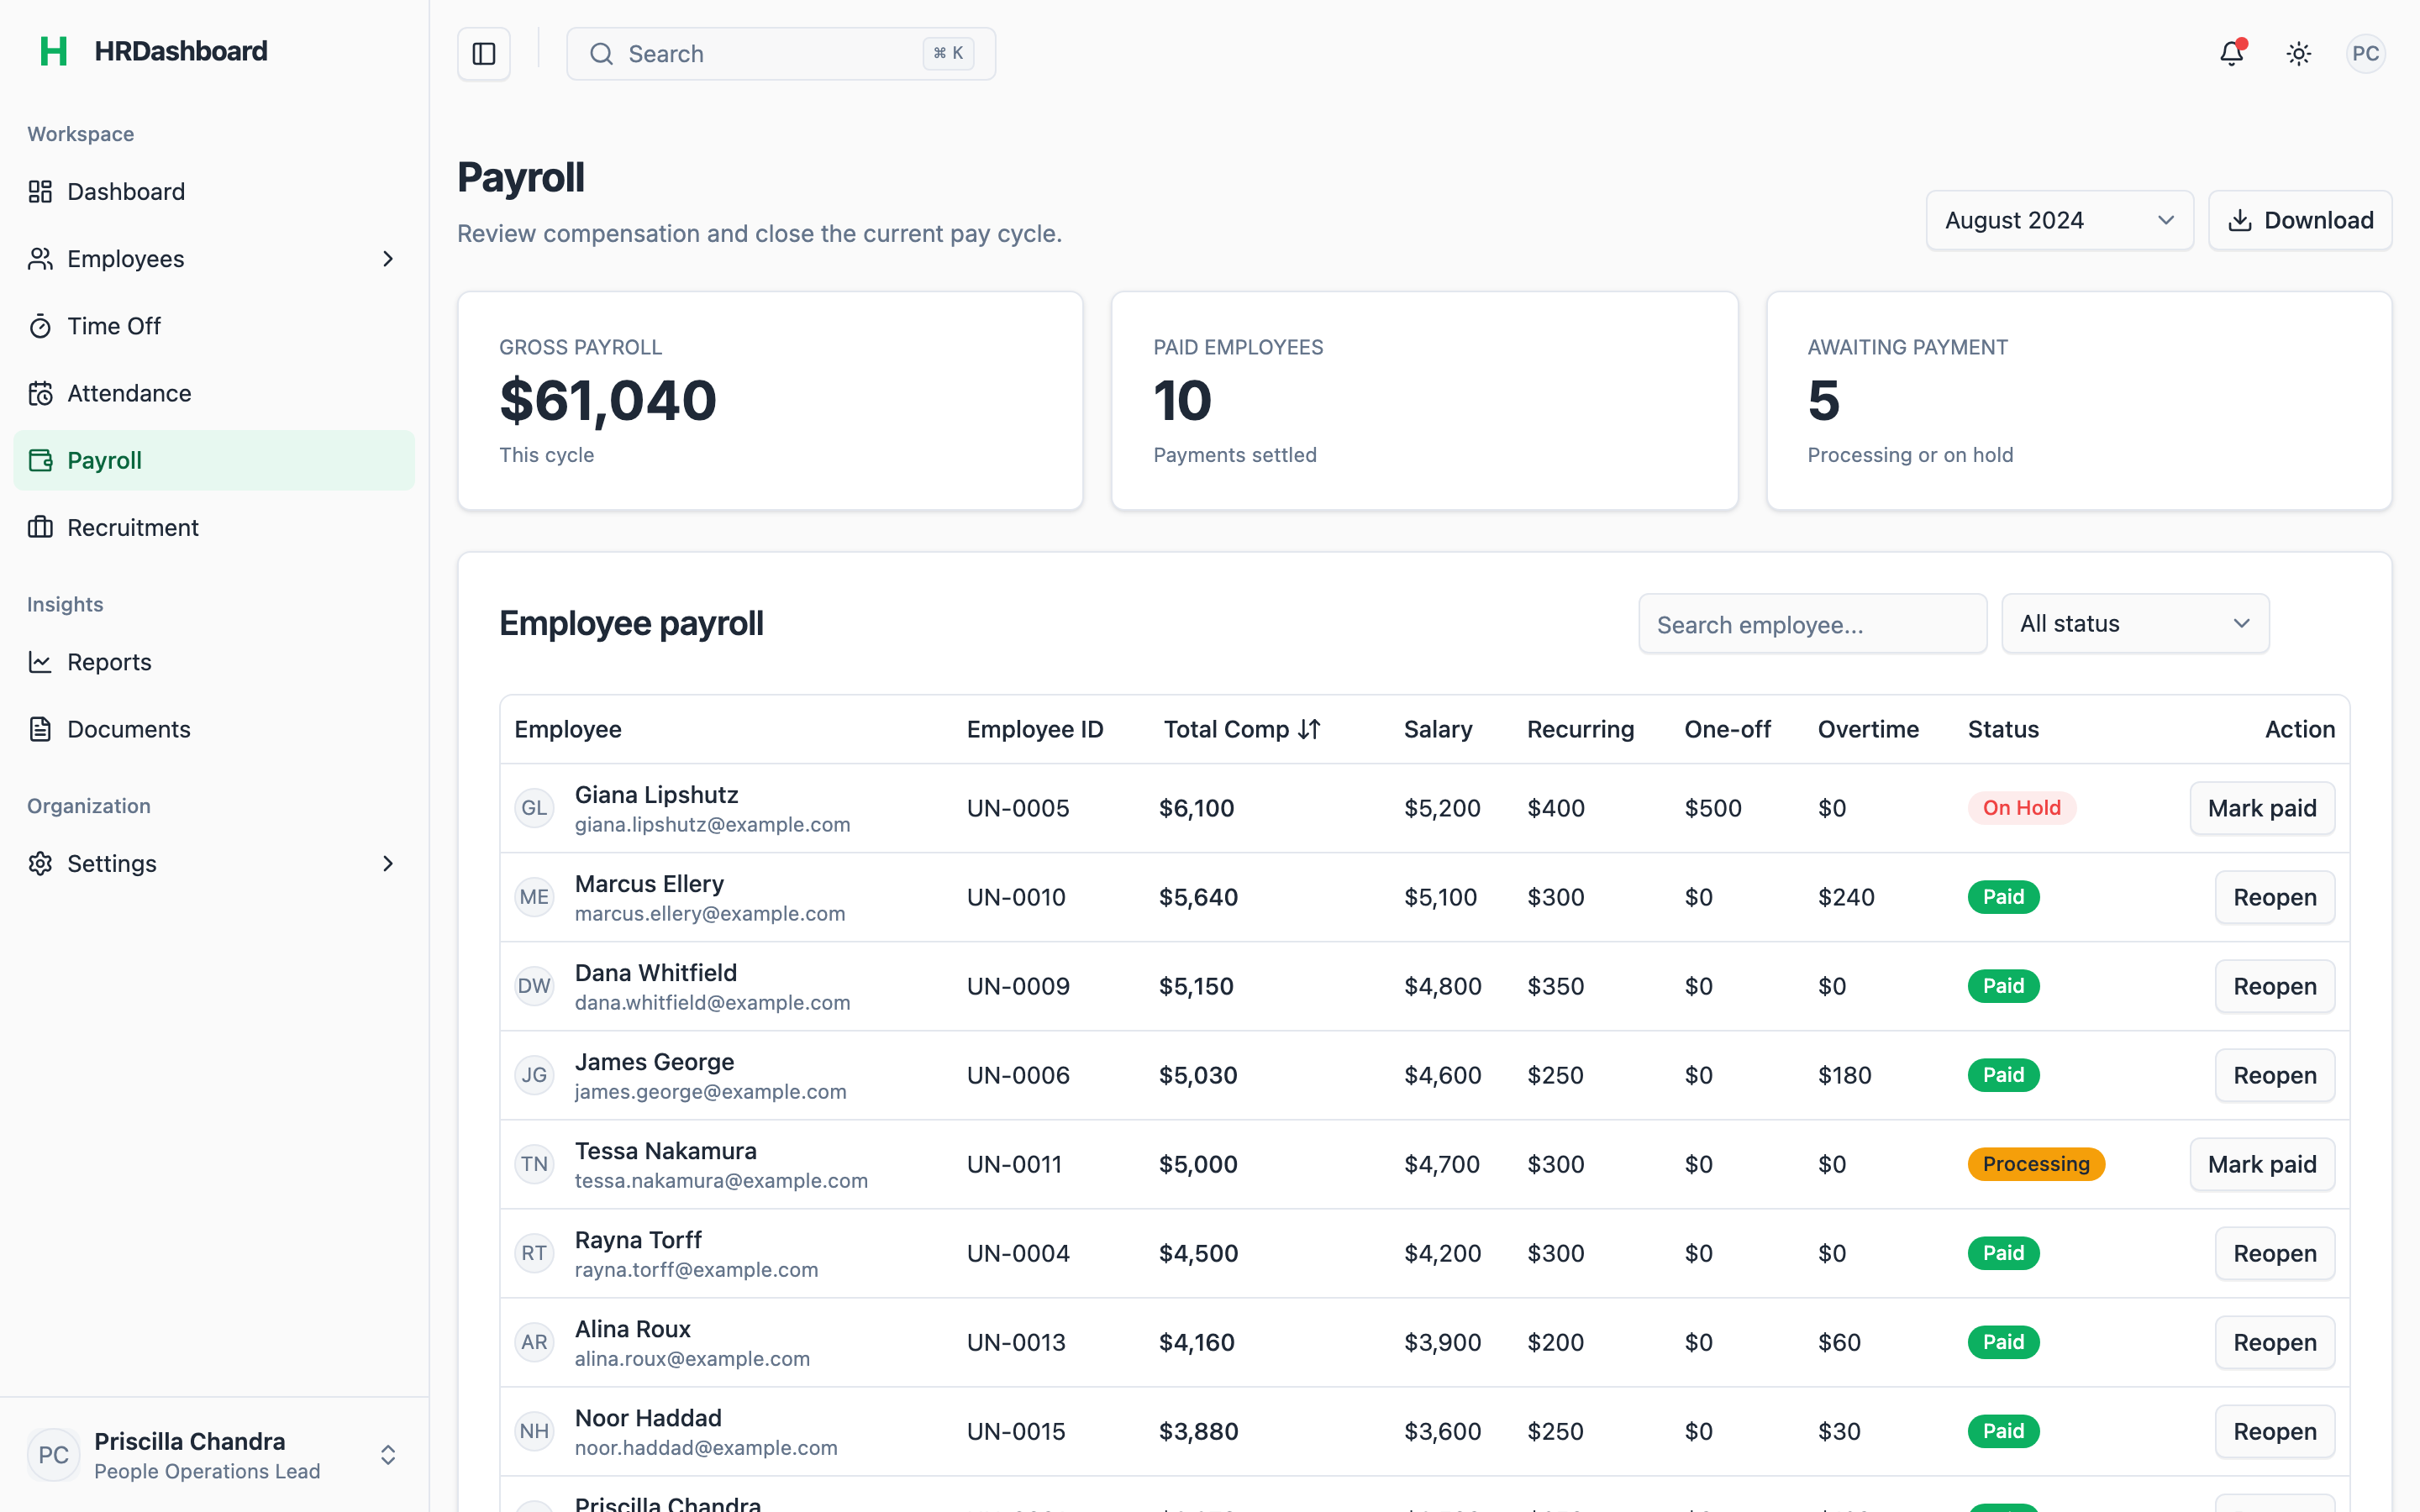Toggle the sidebar panel icon
Image resolution: width=2420 pixels, height=1512 pixels.
point(484,54)
